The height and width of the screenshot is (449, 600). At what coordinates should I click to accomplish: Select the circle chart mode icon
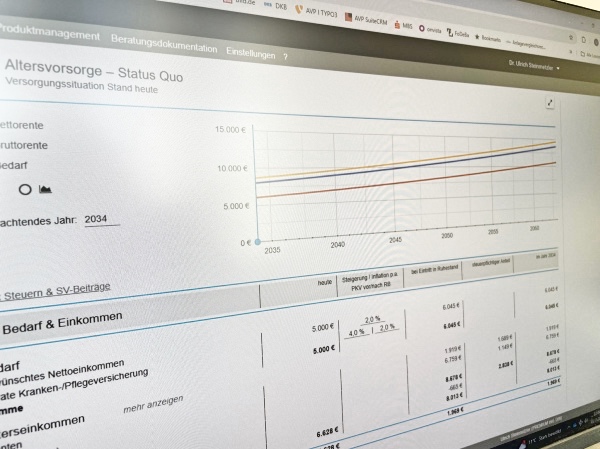pos(25,188)
